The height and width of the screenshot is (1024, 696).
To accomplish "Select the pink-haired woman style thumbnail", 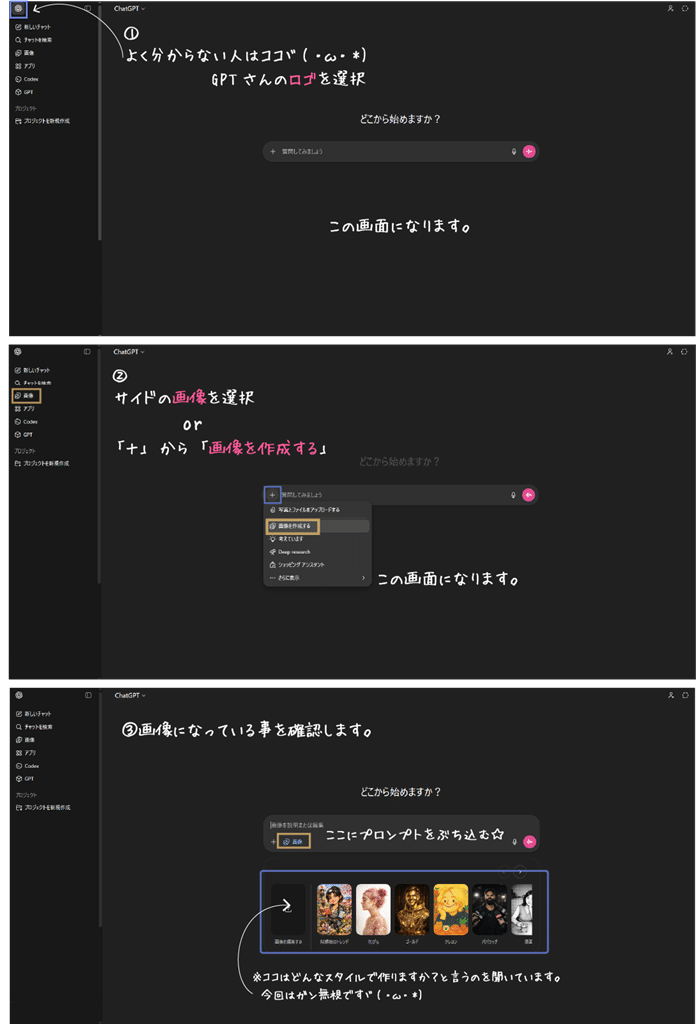I will 372,909.
